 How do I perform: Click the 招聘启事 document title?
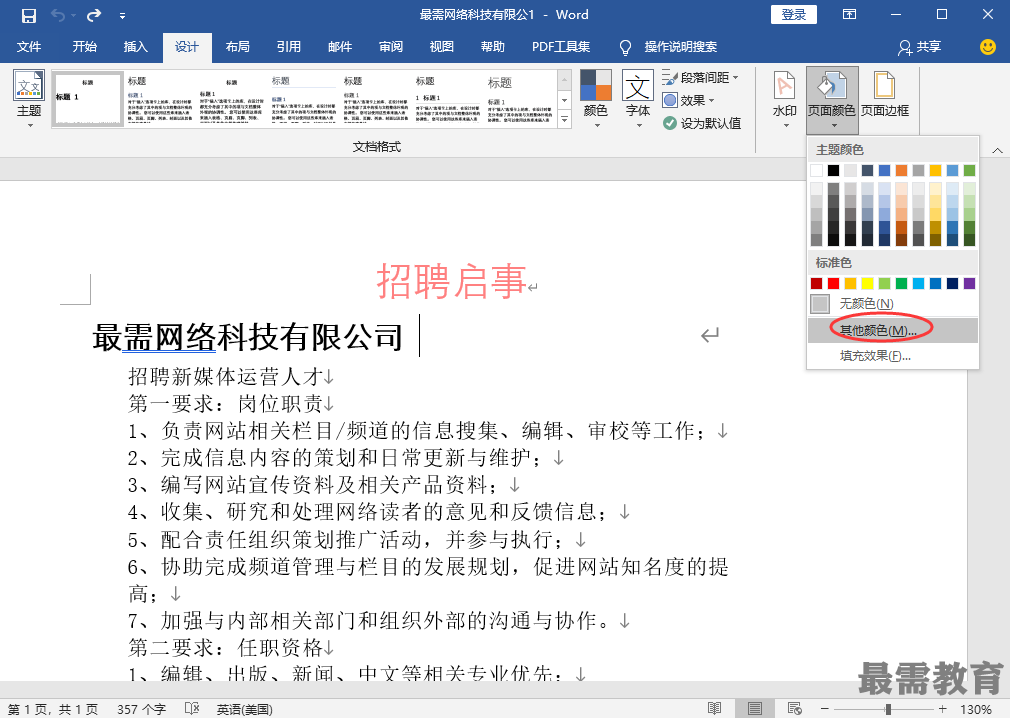pos(451,281)
